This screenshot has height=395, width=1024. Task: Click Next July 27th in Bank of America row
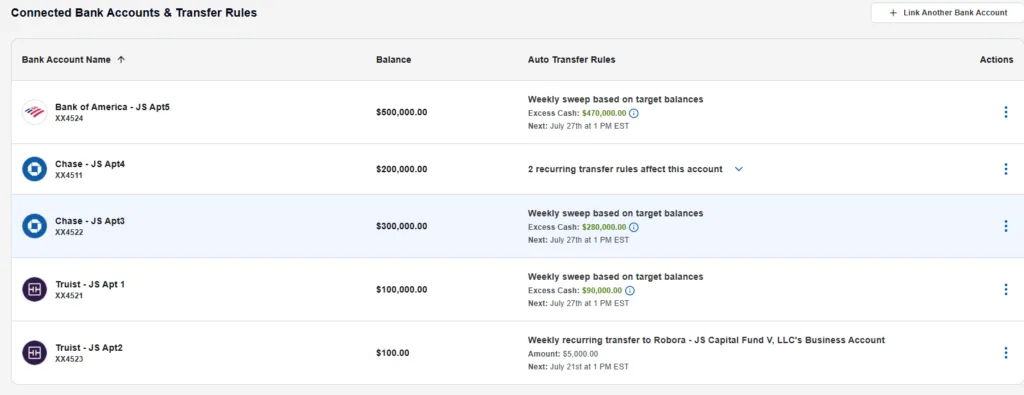tap(578, 126)
